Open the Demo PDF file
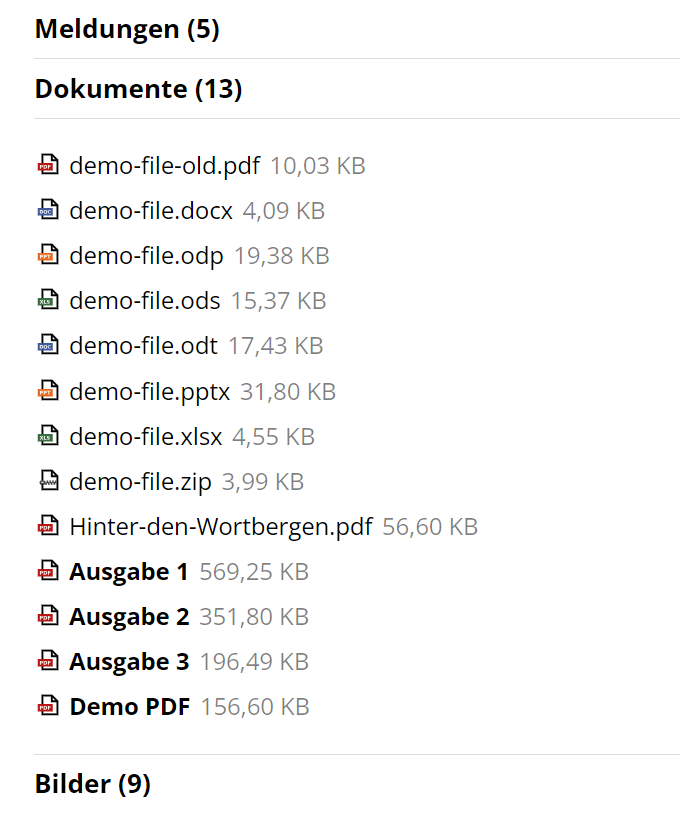This screenshot has width=680, height=837. pyautogui.click(x=129, y=705)
